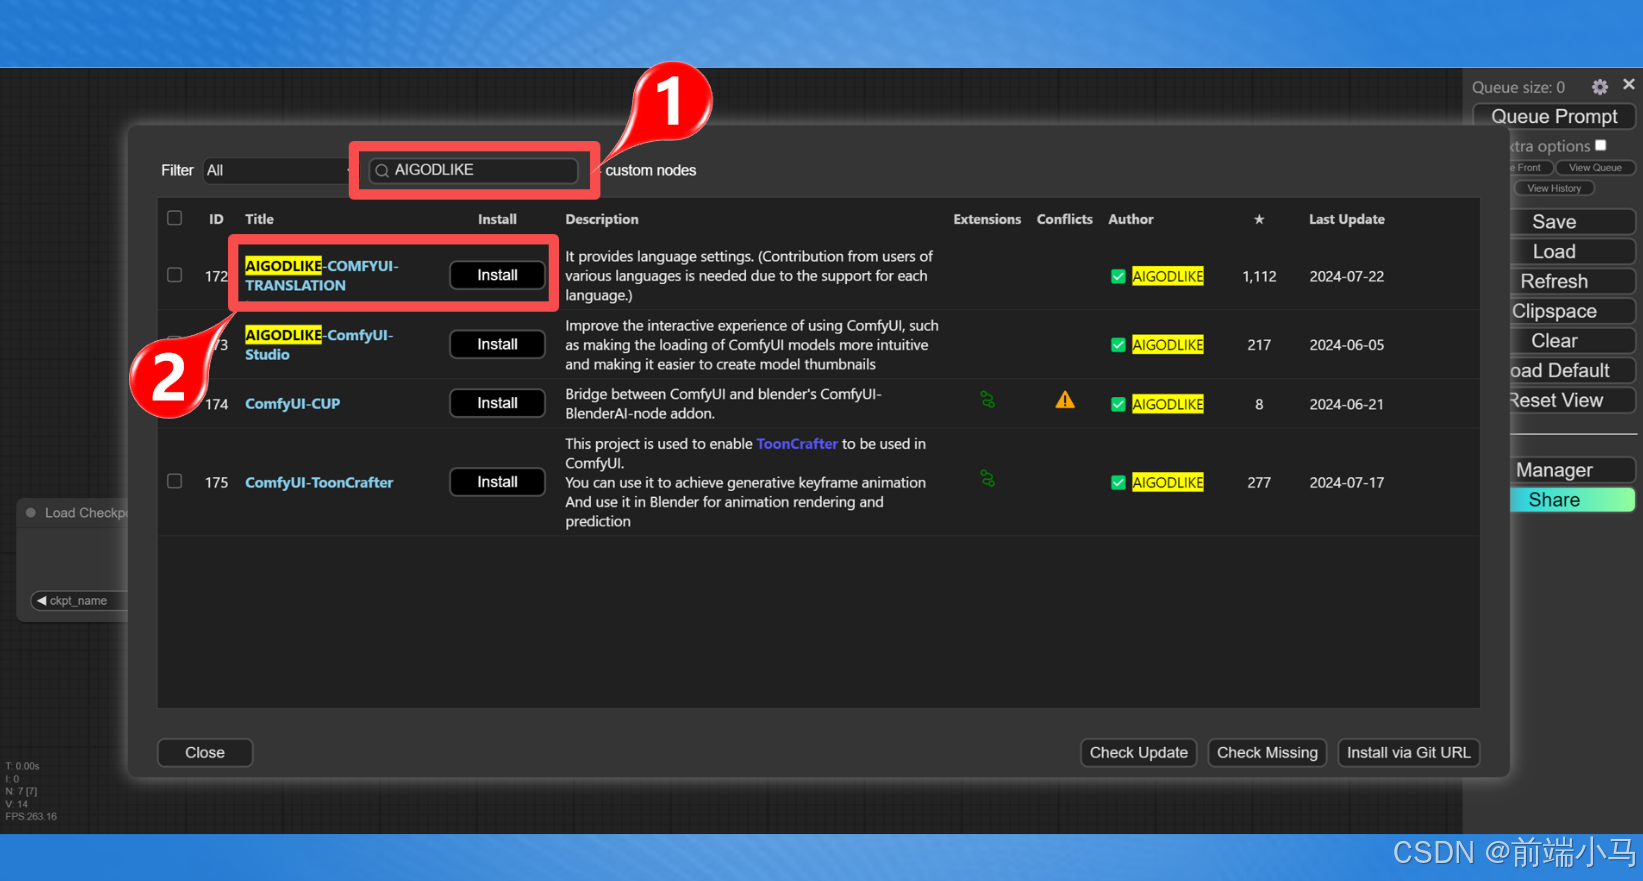Click the 1,112 star count cell
This screenshot has height=881, width=1643.
[x=1259, y=277]
